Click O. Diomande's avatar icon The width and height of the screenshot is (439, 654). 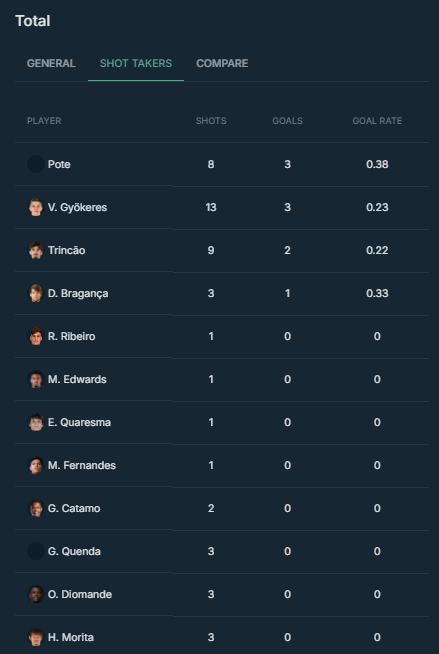point(36,594)
